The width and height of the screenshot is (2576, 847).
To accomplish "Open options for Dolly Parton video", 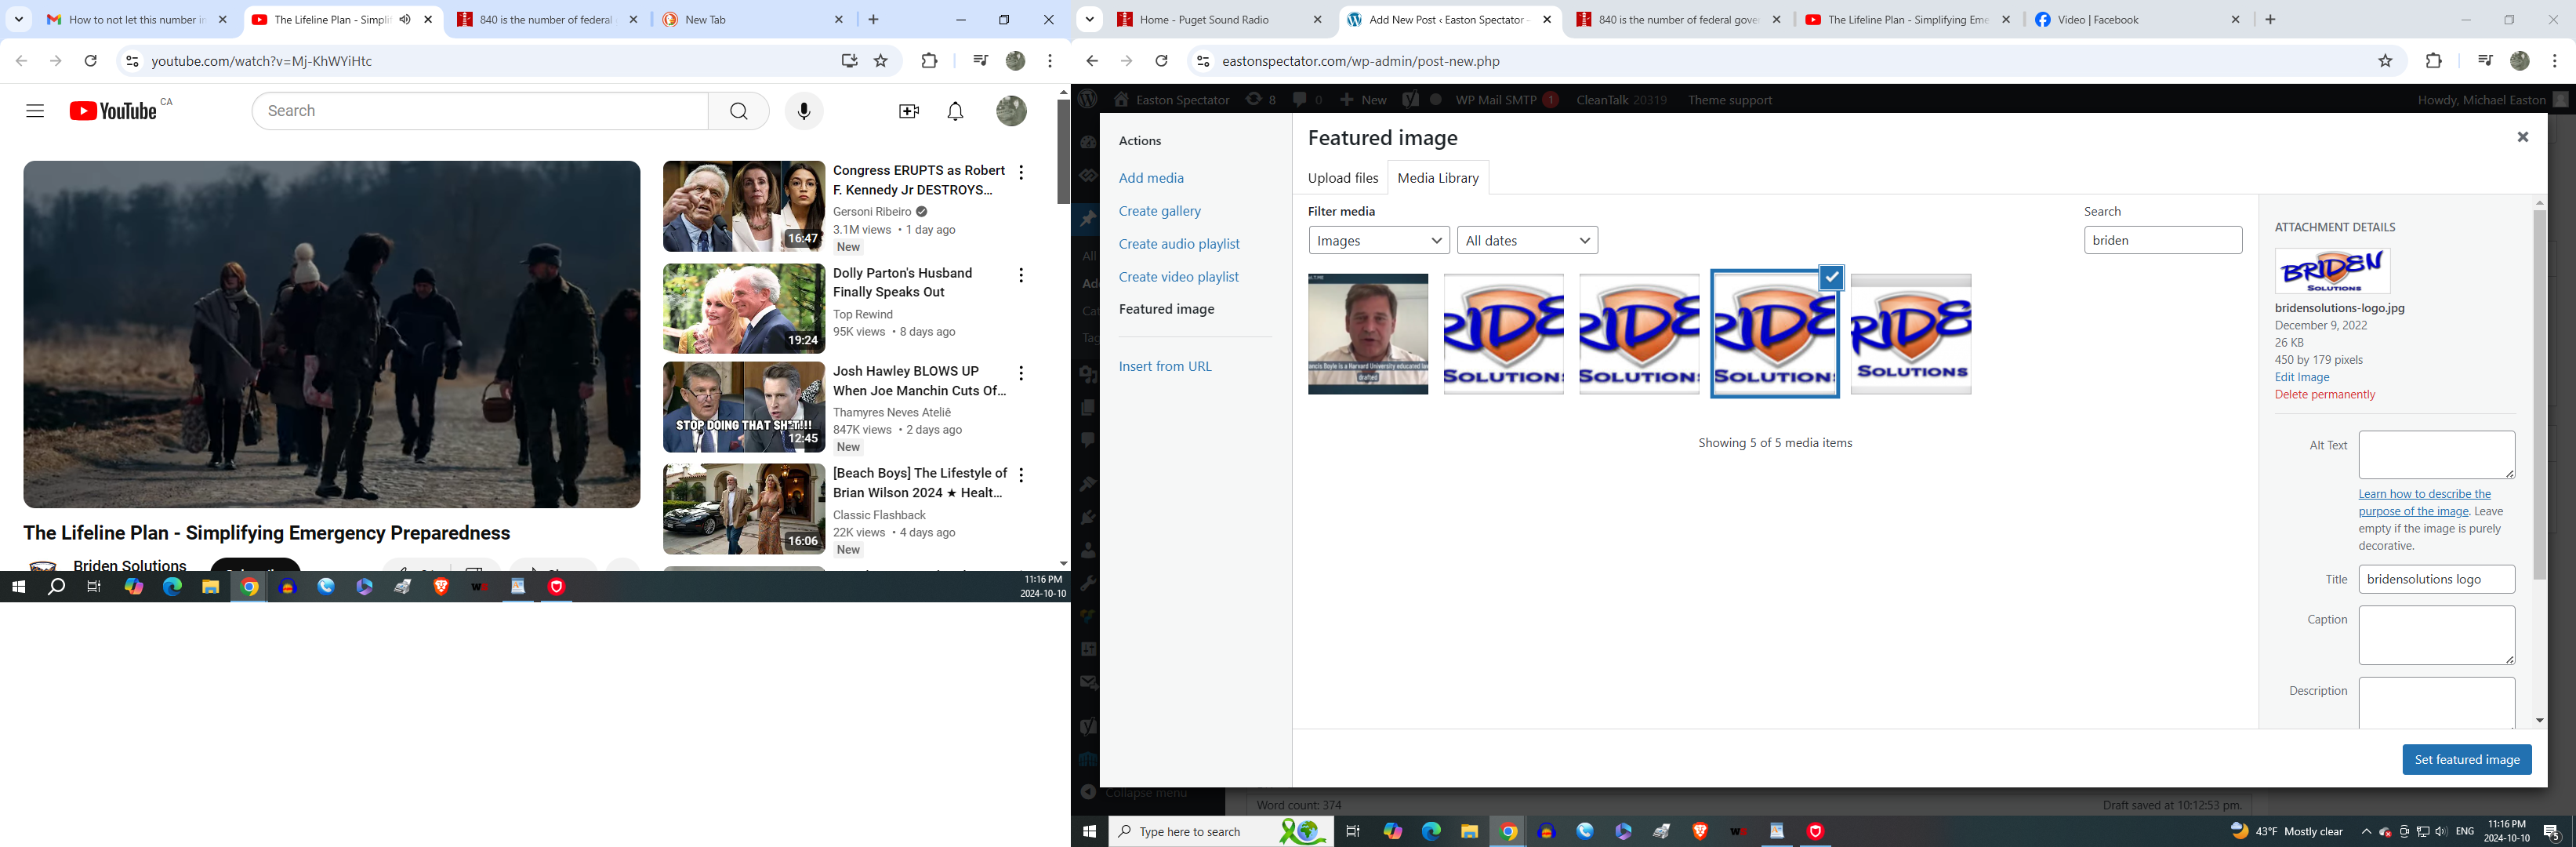I will [x=1020, y=275].
